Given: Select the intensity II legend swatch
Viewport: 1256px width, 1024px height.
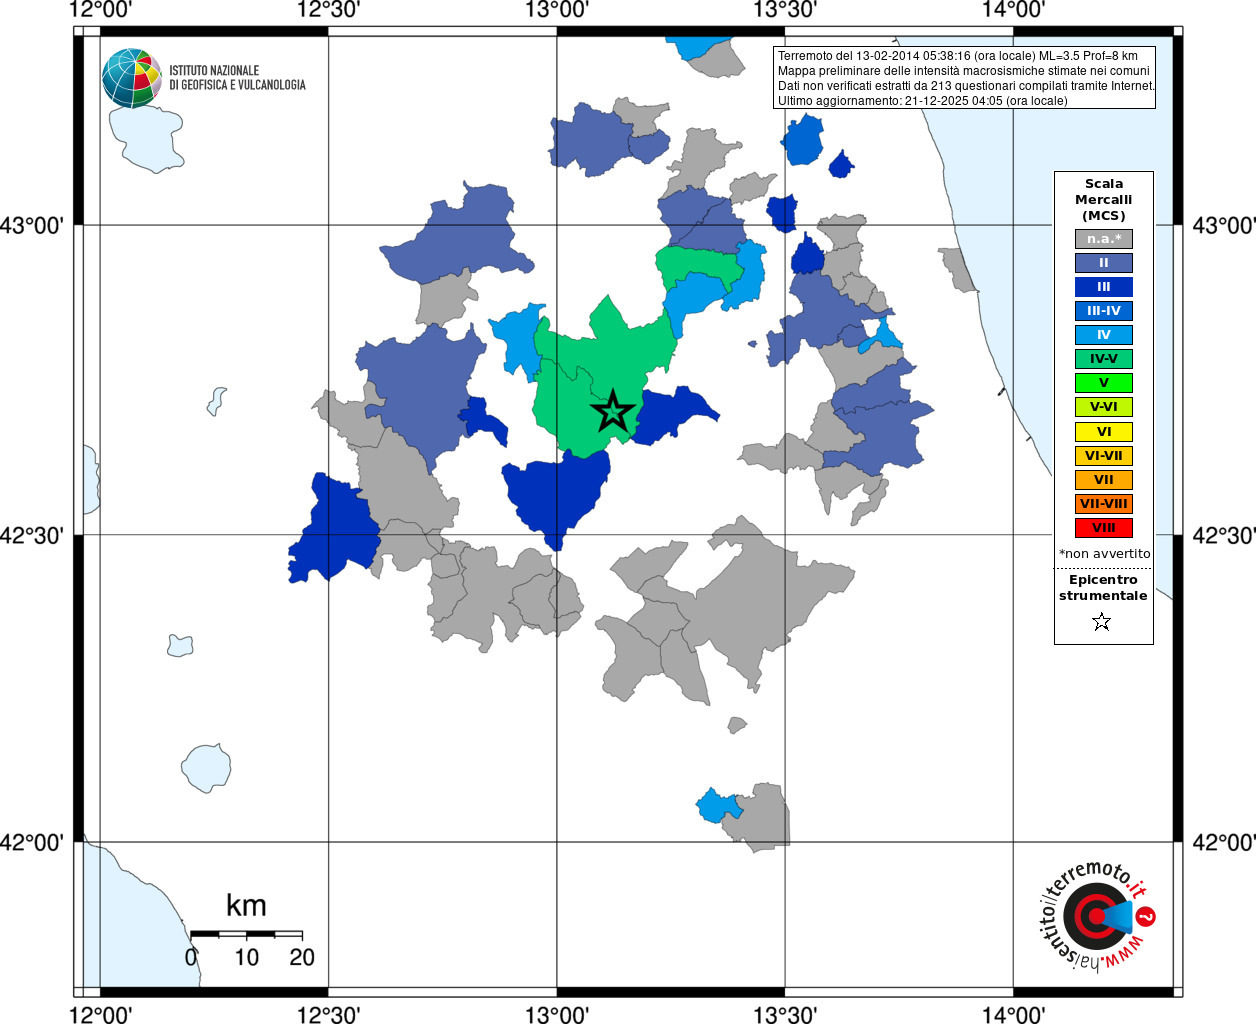Looking at the screenshot, I should click(1104, 263).
